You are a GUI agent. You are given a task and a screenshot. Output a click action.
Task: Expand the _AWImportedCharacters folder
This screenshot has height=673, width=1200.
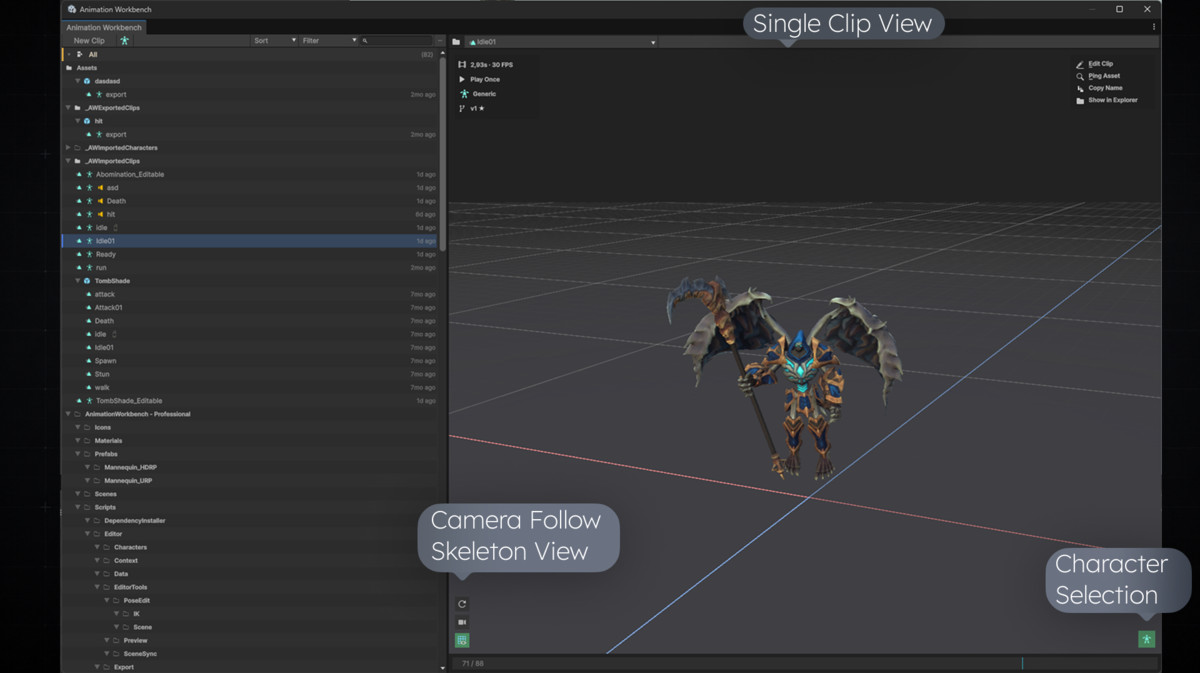click(x=68, y=147)
